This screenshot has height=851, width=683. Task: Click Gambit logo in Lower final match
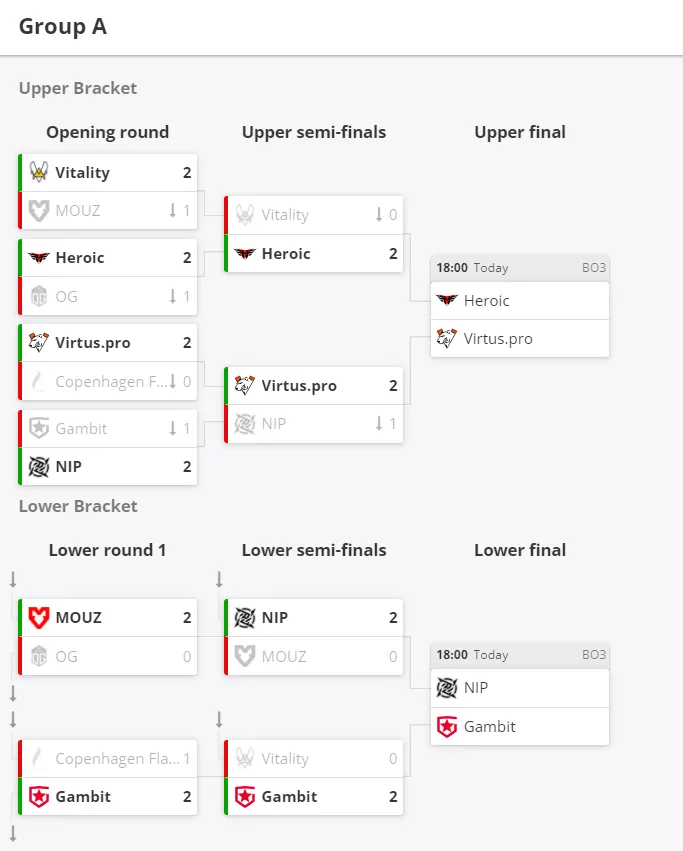tap(447, 726)
